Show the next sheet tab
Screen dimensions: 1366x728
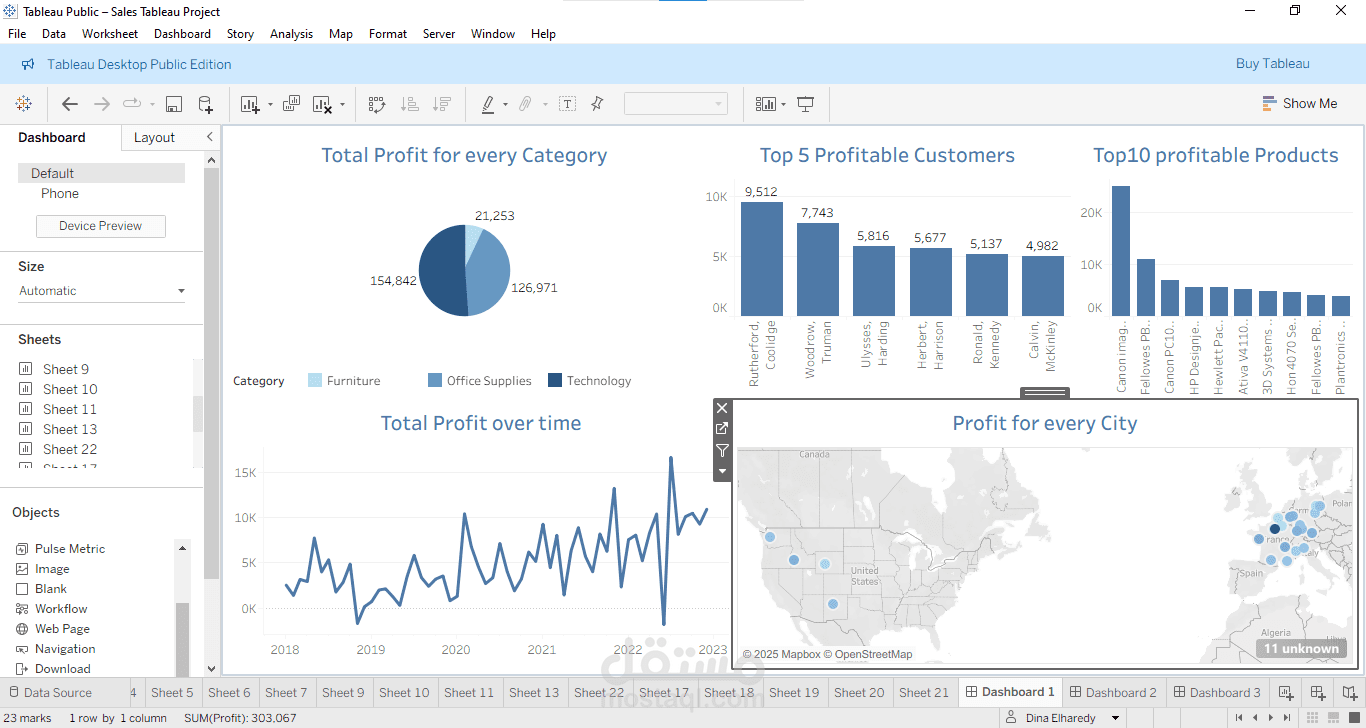pos(1271,717)
